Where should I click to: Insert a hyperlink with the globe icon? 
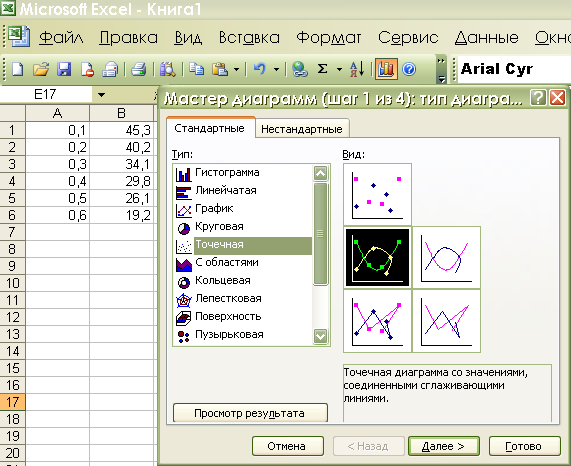click(300, 69)
